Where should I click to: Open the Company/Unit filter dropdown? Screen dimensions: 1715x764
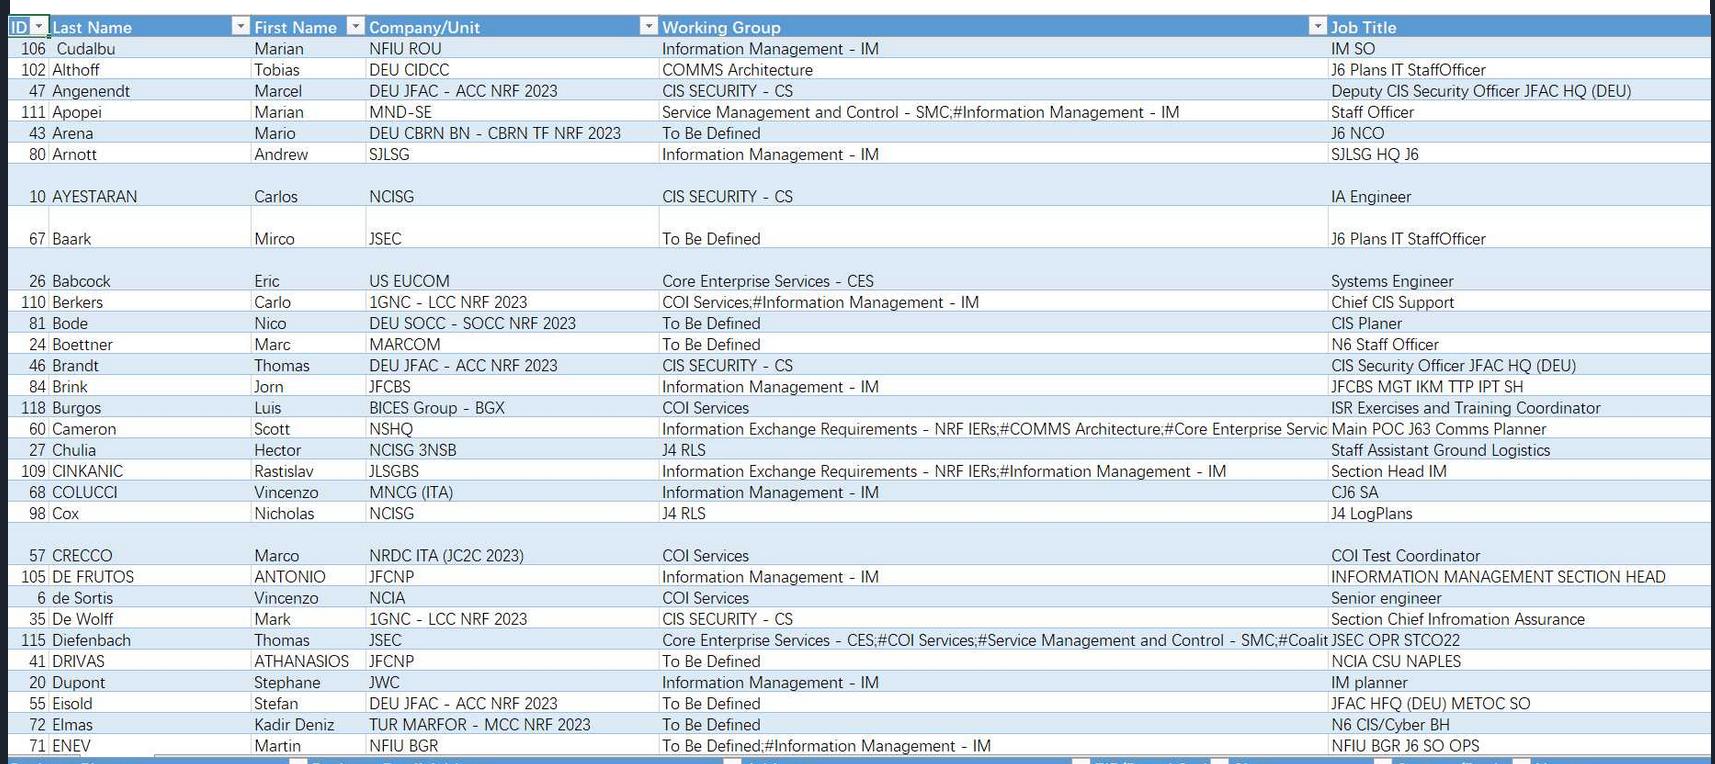point(648,26)
